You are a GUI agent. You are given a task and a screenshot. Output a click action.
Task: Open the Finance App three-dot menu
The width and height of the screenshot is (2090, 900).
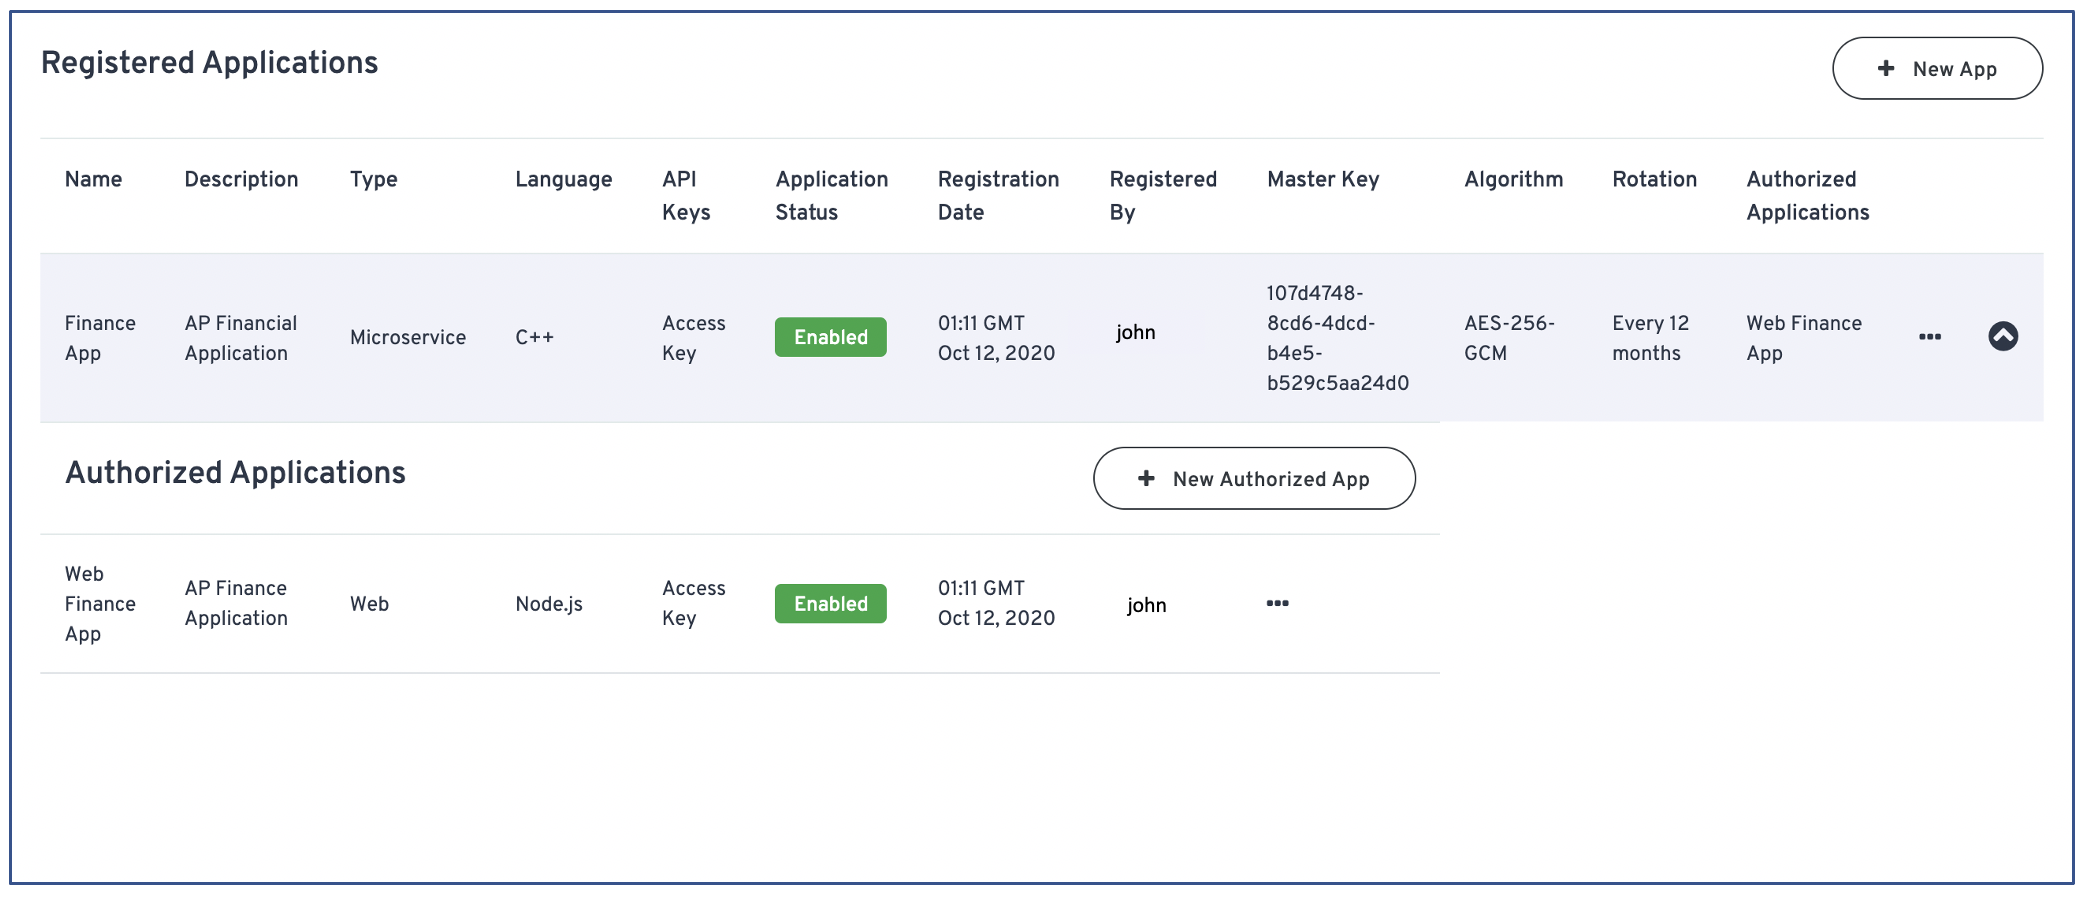tap(1929, 337)
